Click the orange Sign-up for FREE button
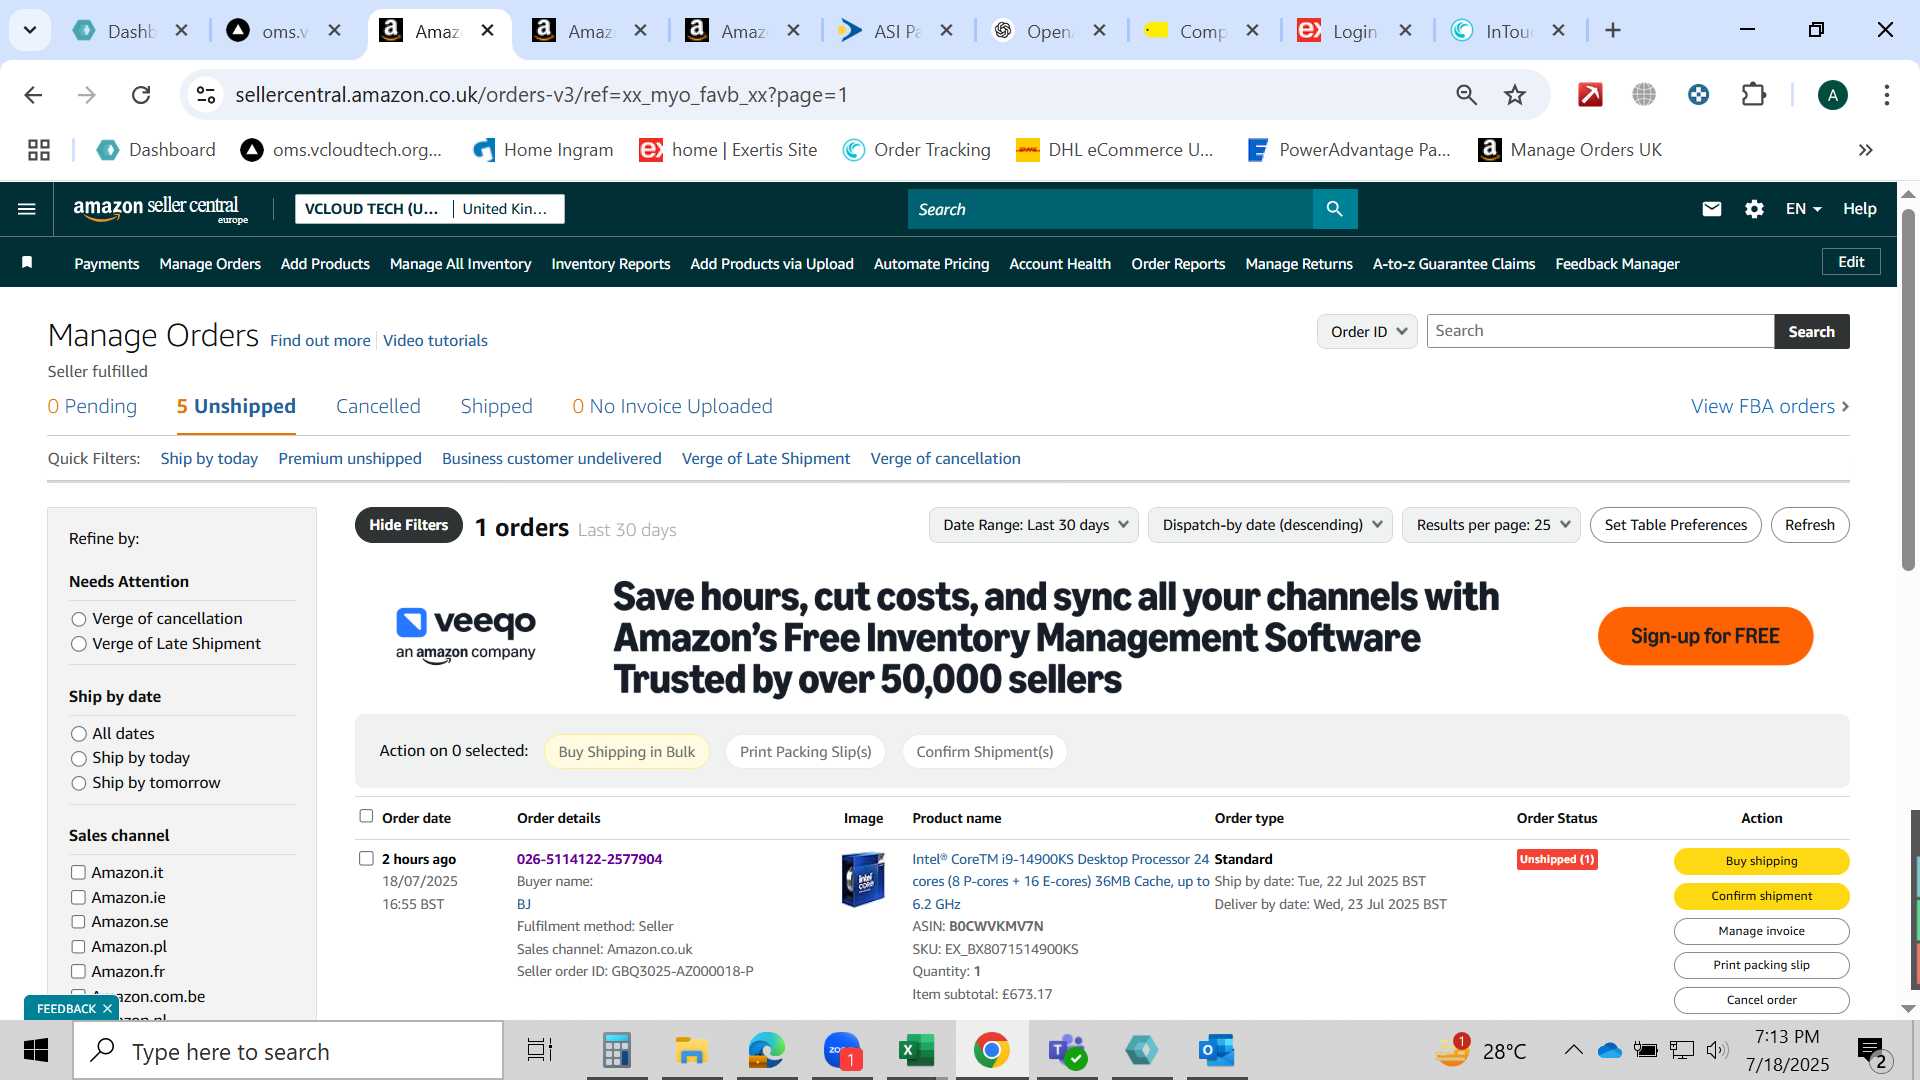This screenshot has width=1920, height=1080. click(x=1705, y=636)
